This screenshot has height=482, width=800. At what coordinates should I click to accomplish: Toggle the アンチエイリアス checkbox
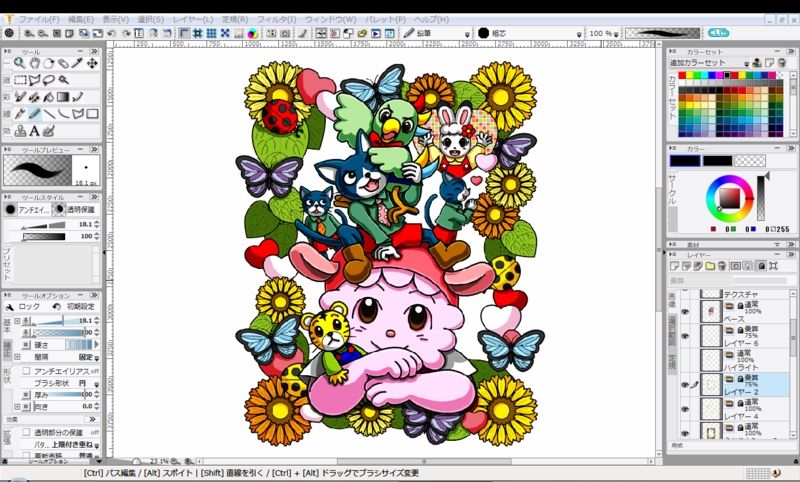coord(26,371)
